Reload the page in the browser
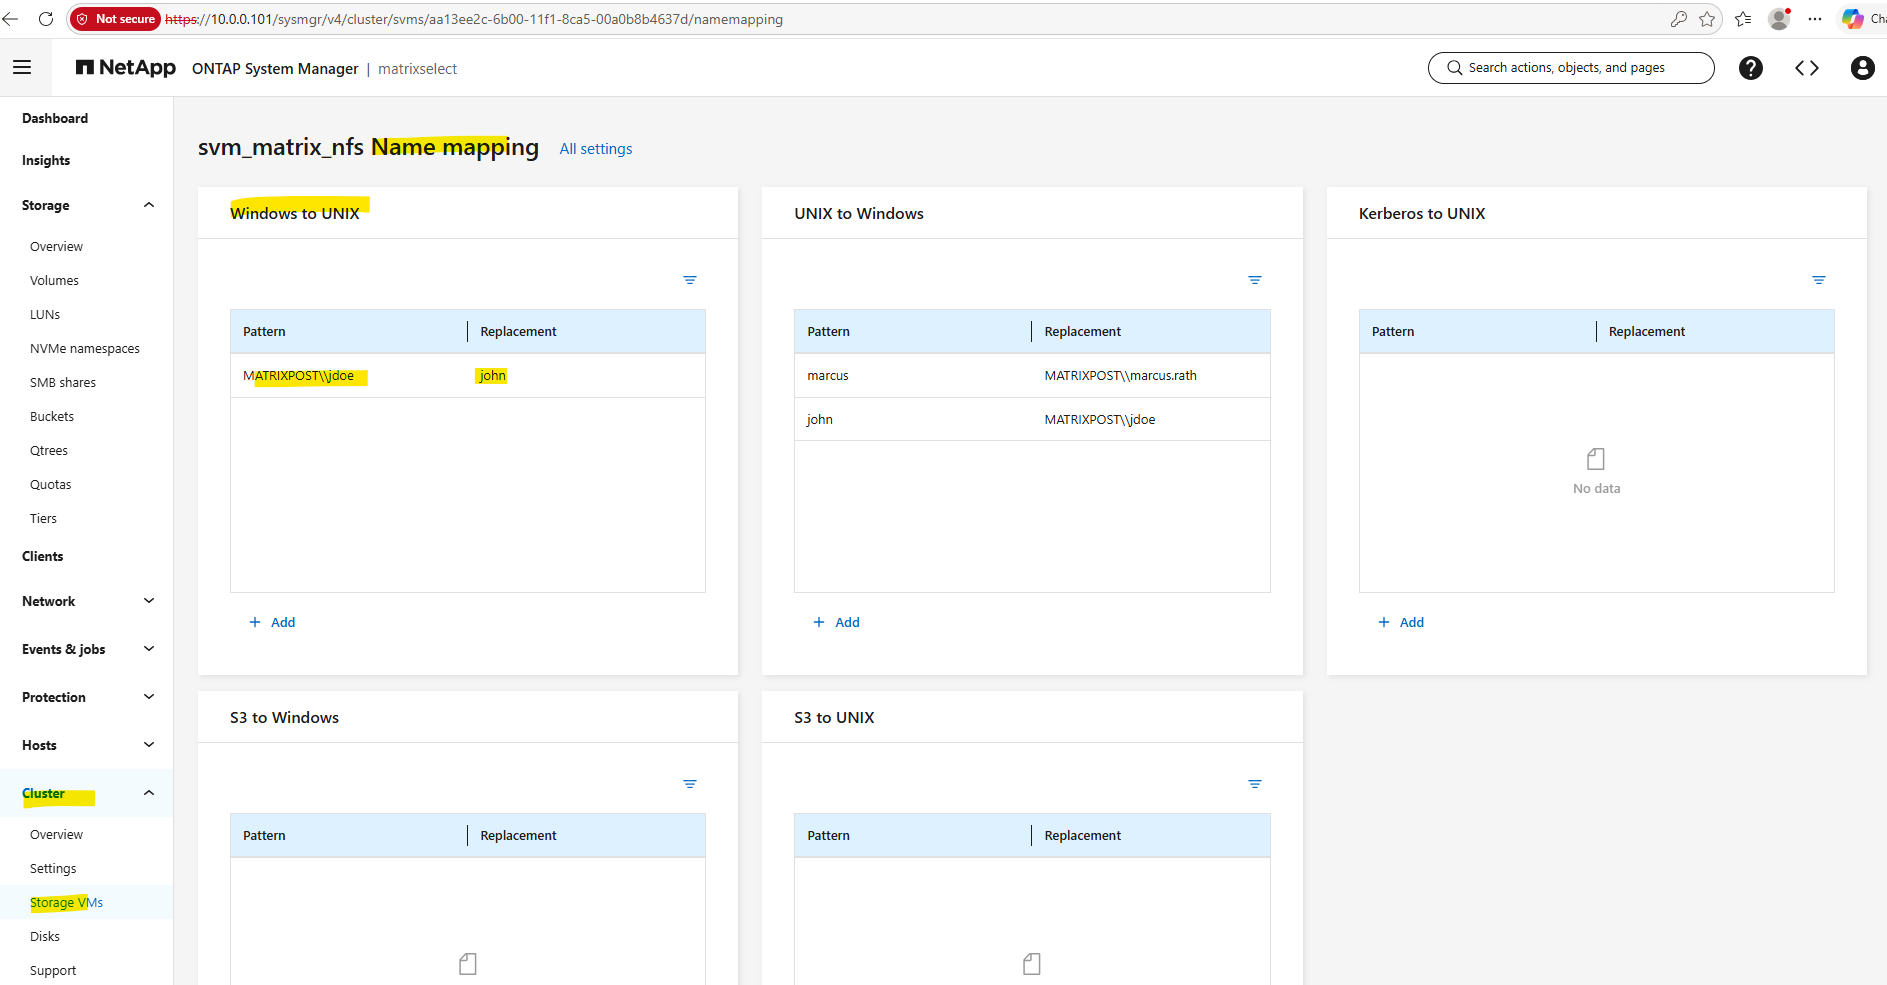The image size is (1887, 985). click(x=46, y=19)
